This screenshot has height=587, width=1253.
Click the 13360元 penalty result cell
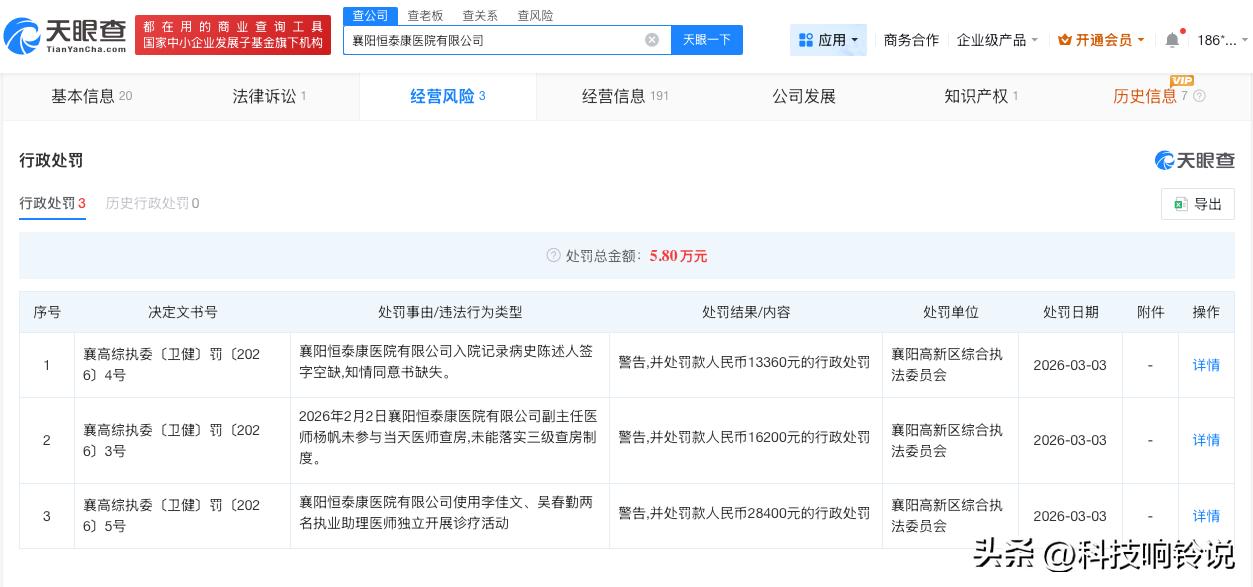744,363
